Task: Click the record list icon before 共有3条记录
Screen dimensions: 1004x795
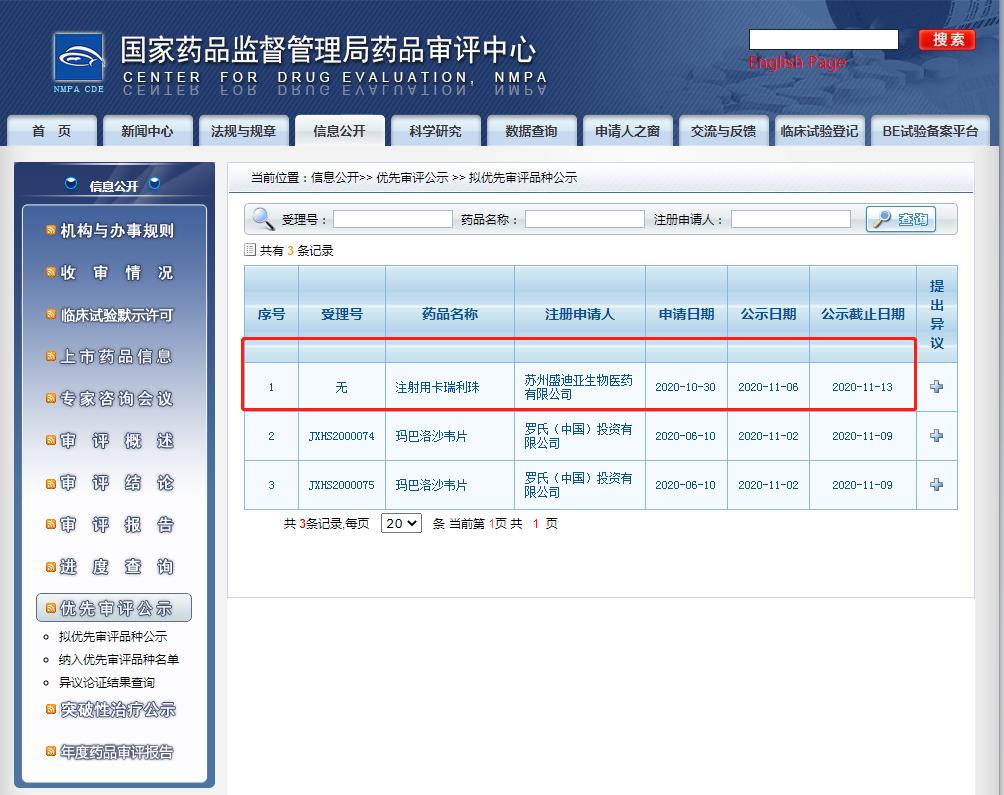Action: (x=250, y=250)
